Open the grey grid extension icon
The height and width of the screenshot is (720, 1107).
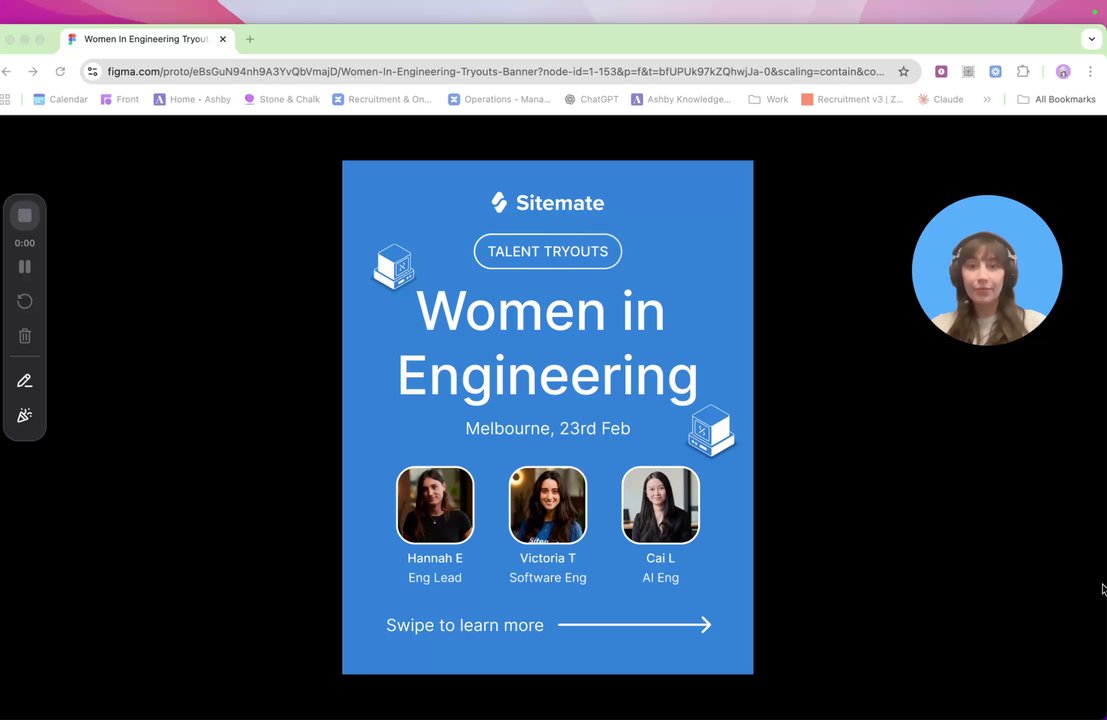[969, 71]
